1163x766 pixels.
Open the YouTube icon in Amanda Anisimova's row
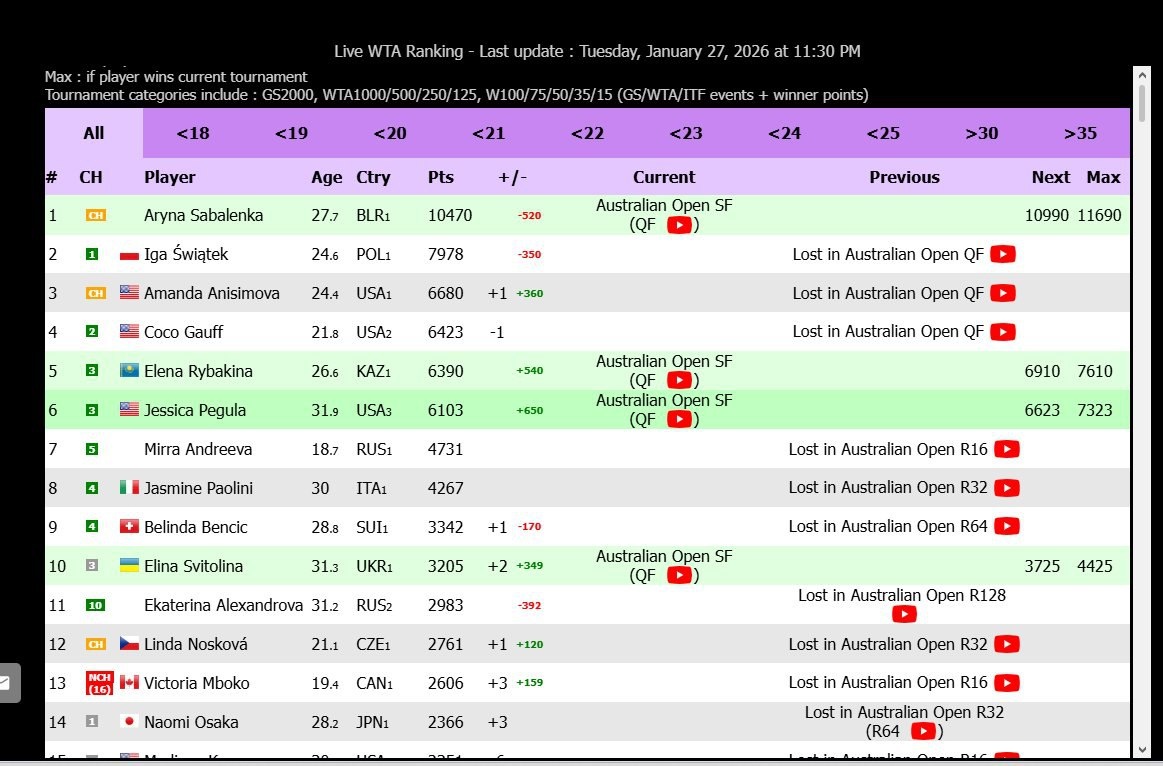[1003, 293]
